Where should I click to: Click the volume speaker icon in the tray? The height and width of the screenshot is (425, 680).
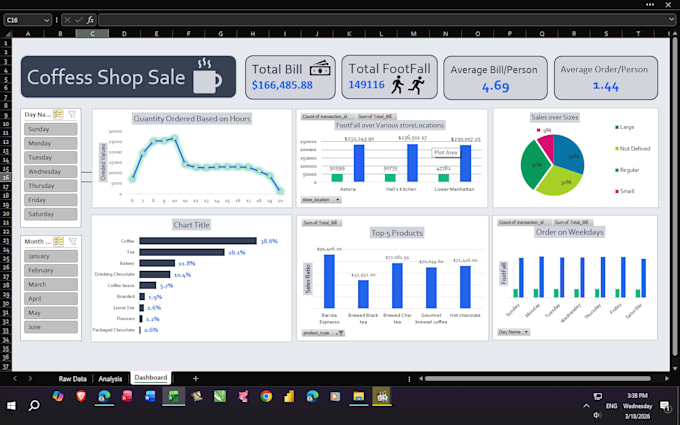[597, 415]
